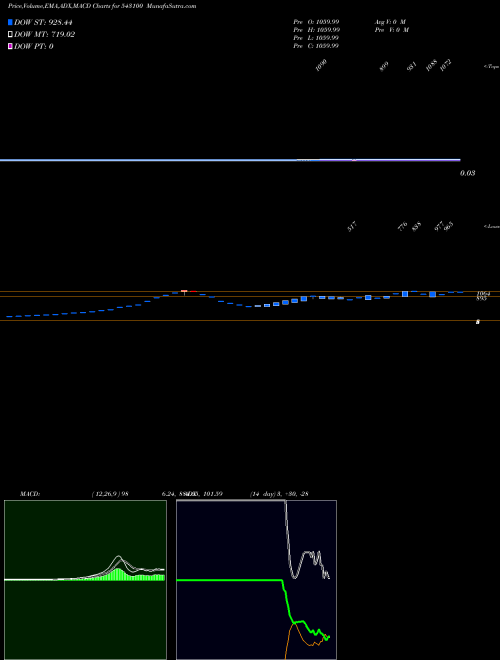Click the MACD indicator chart panel
This screenshot has height=660, width=500.
pos(85,580)
